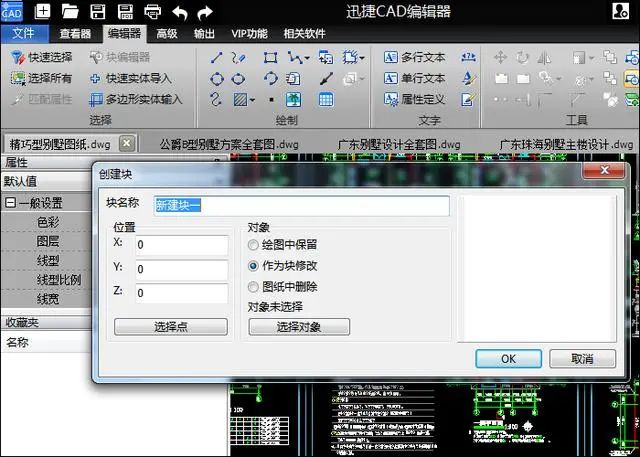Click the X position input field
This screenshot has height=457, width=640.
[182, 245]
